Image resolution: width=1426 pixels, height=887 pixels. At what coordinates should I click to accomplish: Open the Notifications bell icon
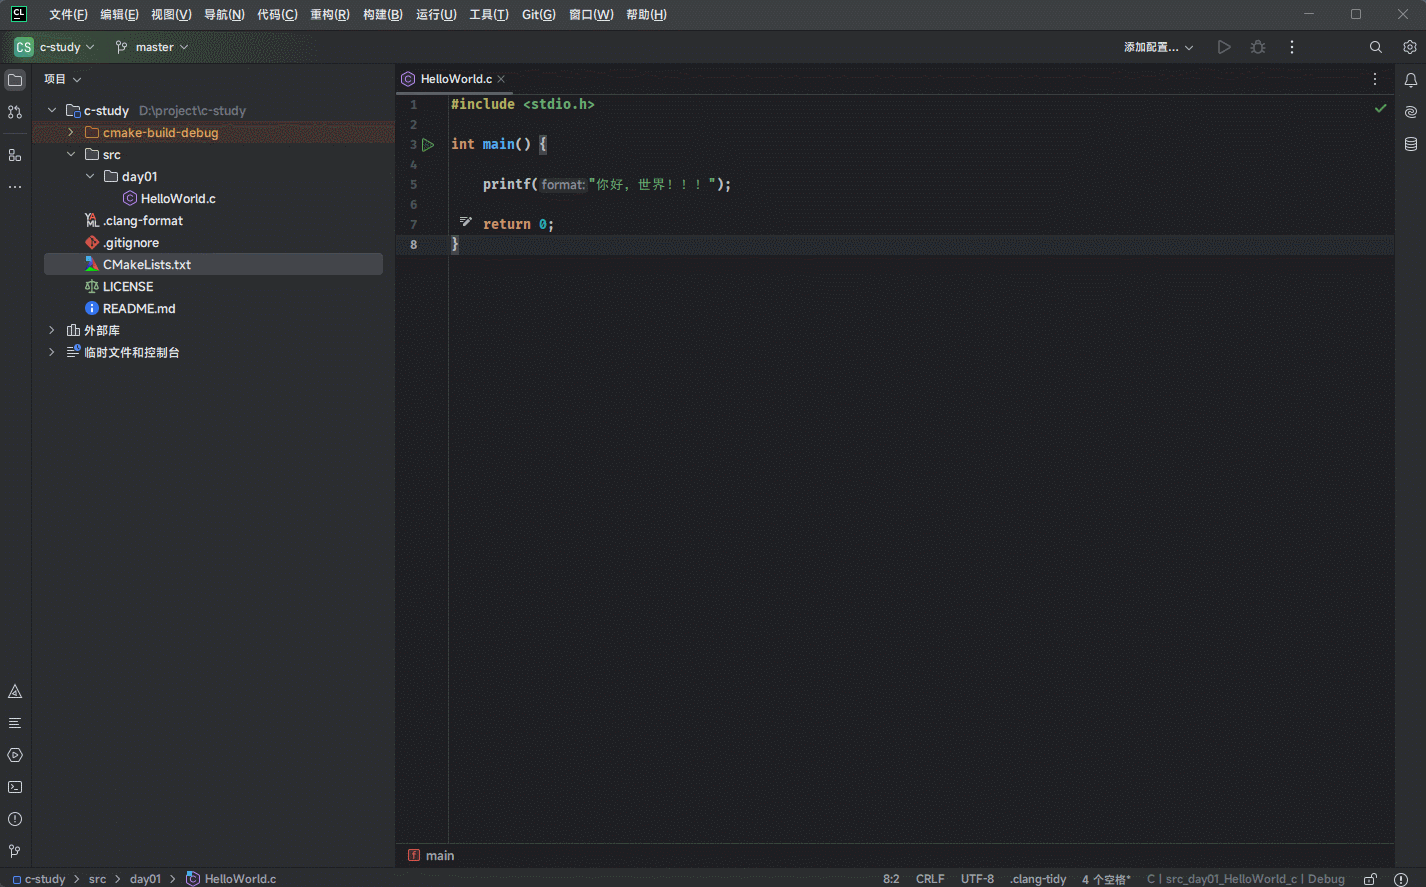pyautogui.click(x=1410, y=80)
